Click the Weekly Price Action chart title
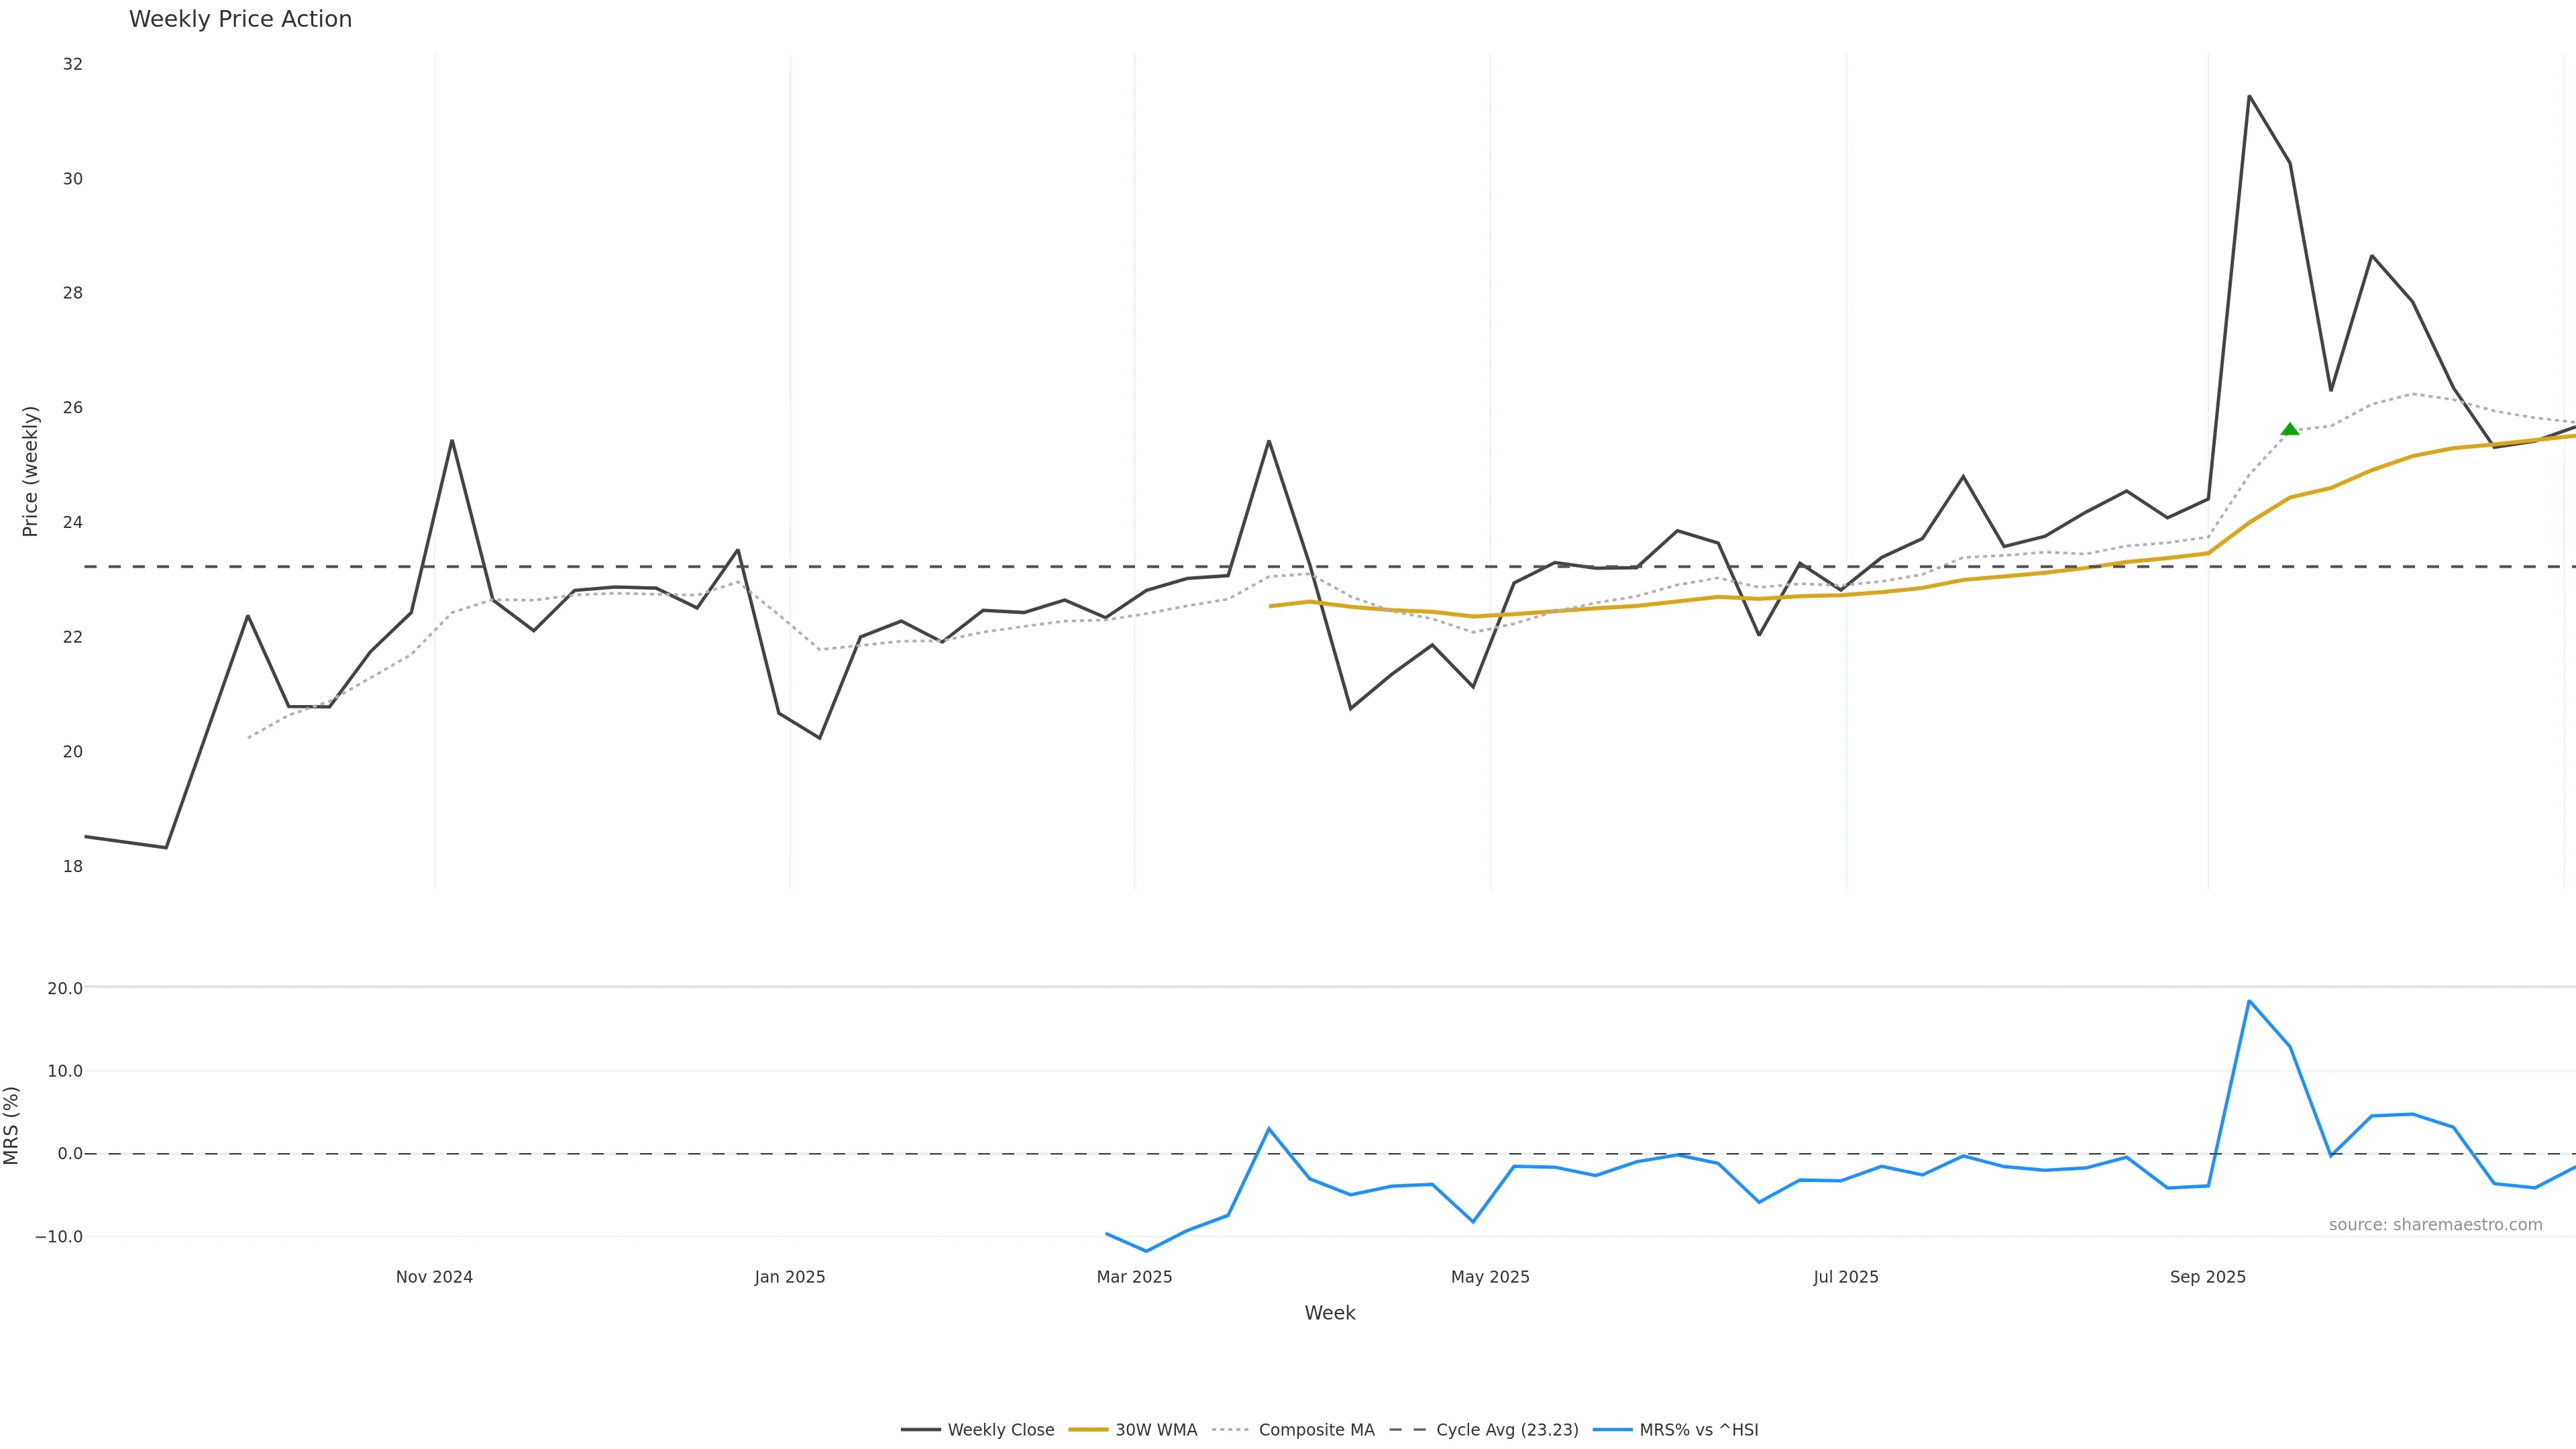 240,19
